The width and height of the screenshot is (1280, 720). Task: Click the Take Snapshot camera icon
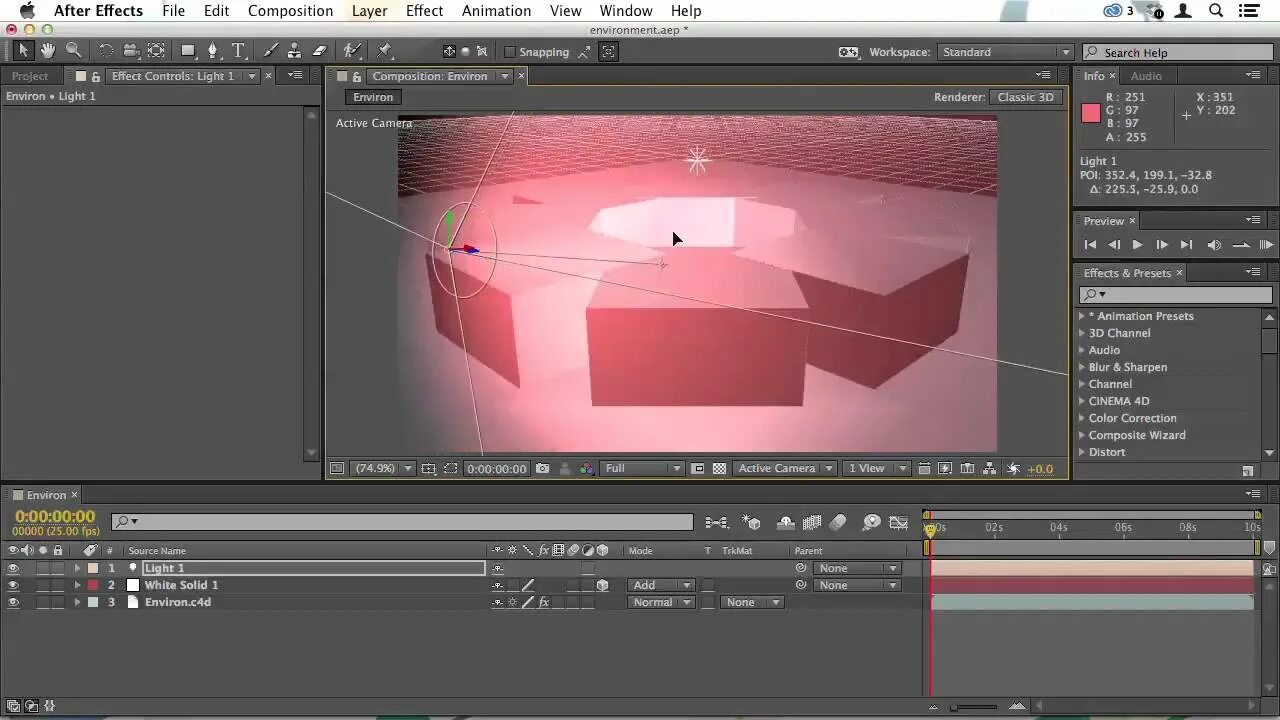[x=542, y=468]
